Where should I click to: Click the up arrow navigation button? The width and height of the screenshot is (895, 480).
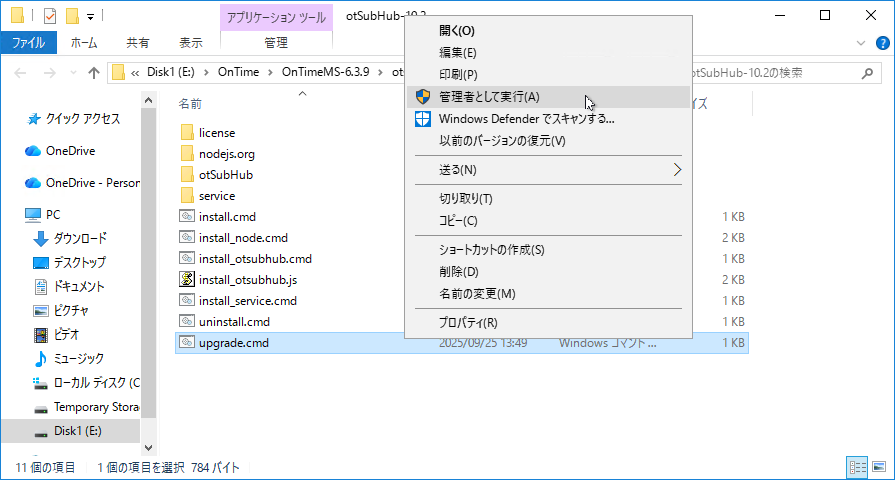coord(93,73)
